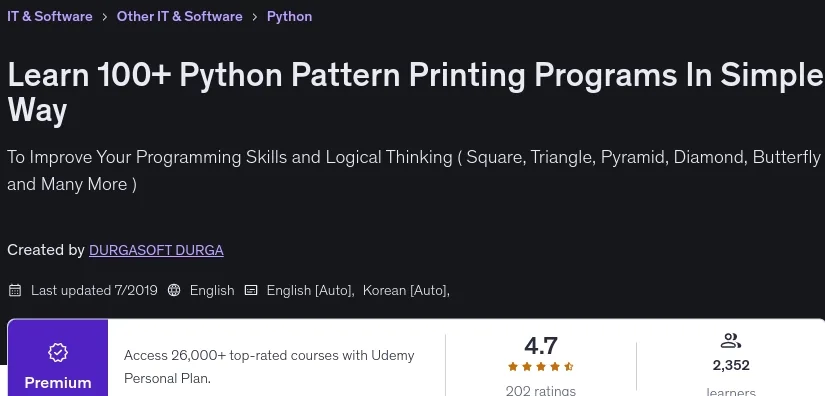Click the Premium label
The width and height of the screenshot is (825, 396).
click(x=58, y=383)
